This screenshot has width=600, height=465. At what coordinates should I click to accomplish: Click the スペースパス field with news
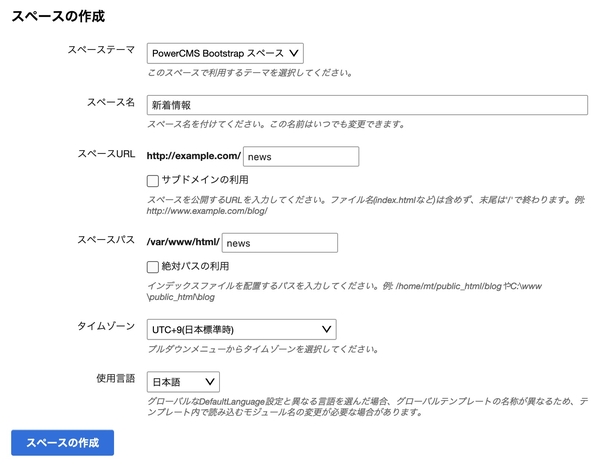[x=280, y=243]
